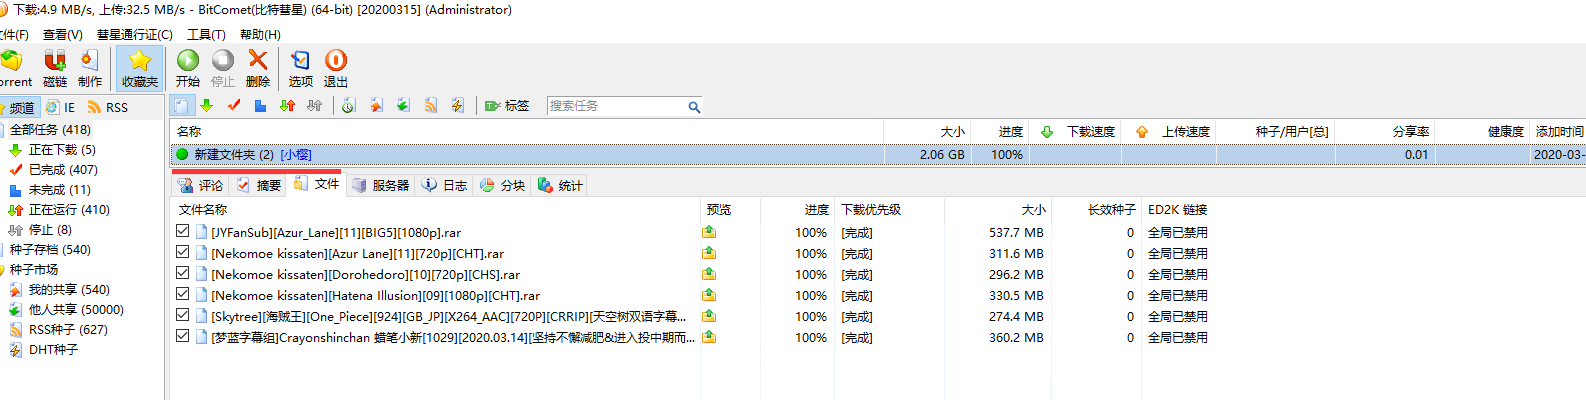Switch to the RSS sidebar tab

click(108, 107)
